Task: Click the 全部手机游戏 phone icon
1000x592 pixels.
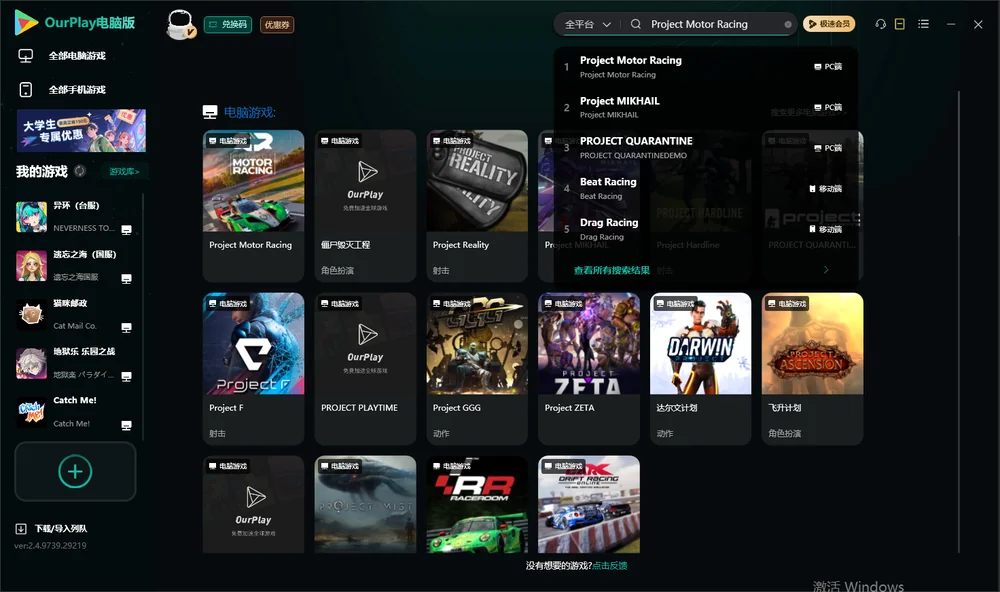Action: [x=26, y=90]
